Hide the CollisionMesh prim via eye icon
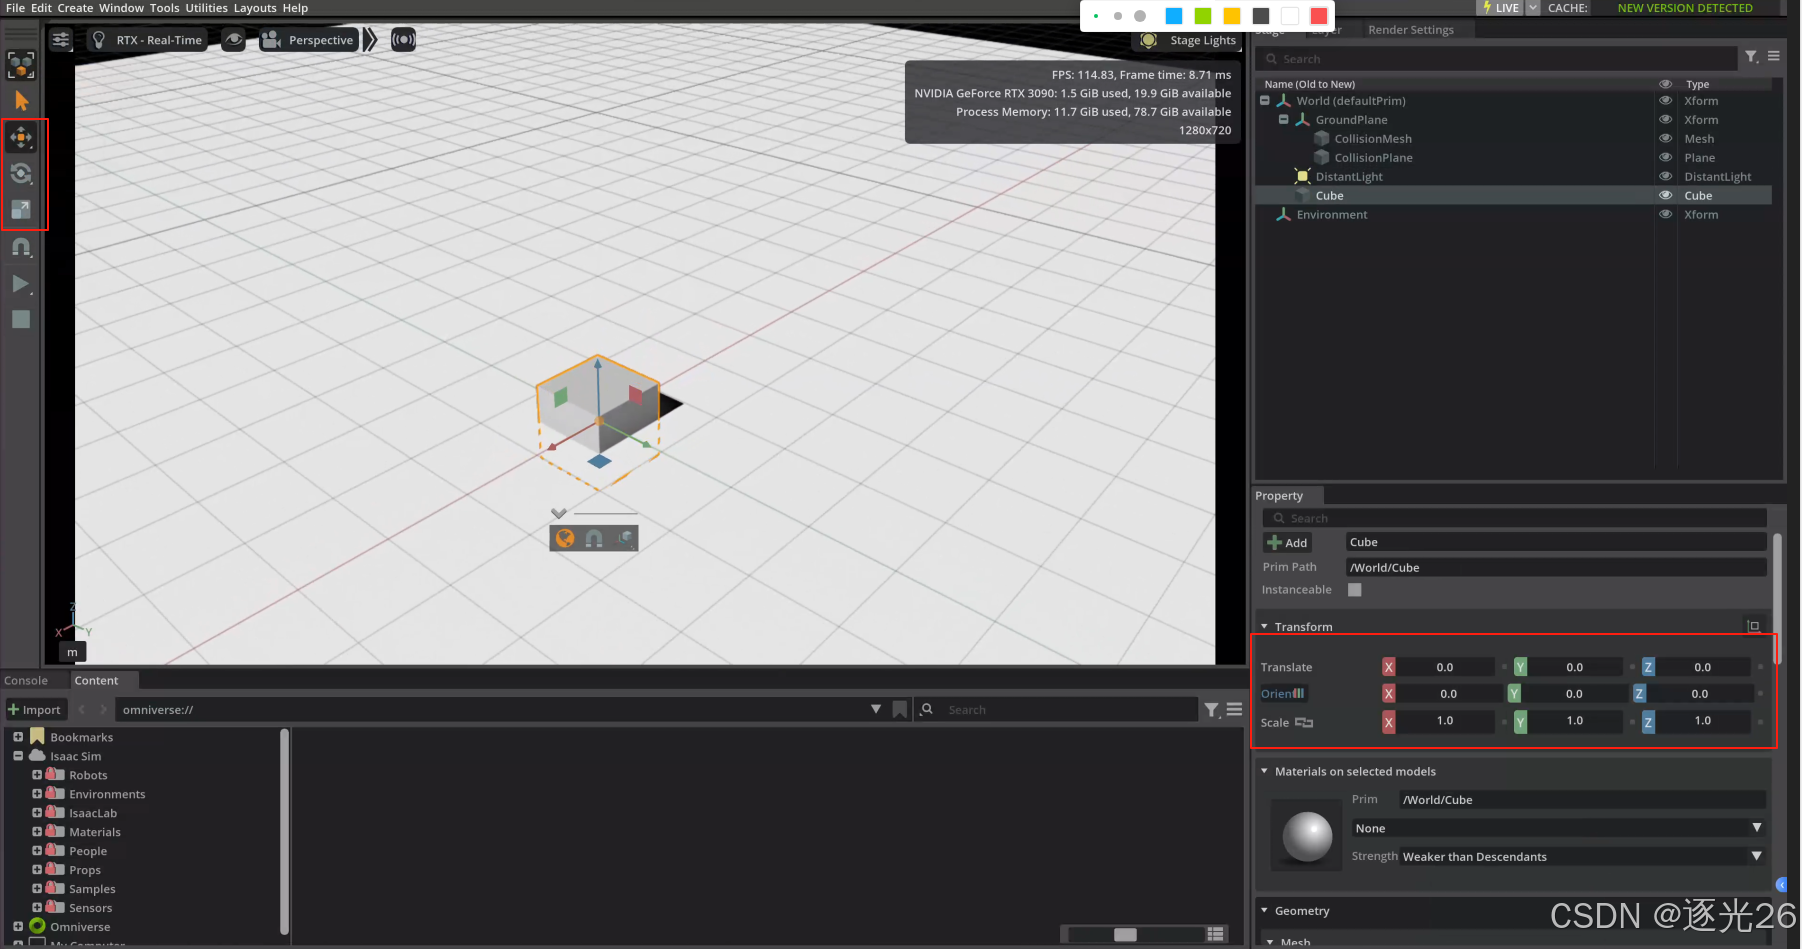 1666,139
